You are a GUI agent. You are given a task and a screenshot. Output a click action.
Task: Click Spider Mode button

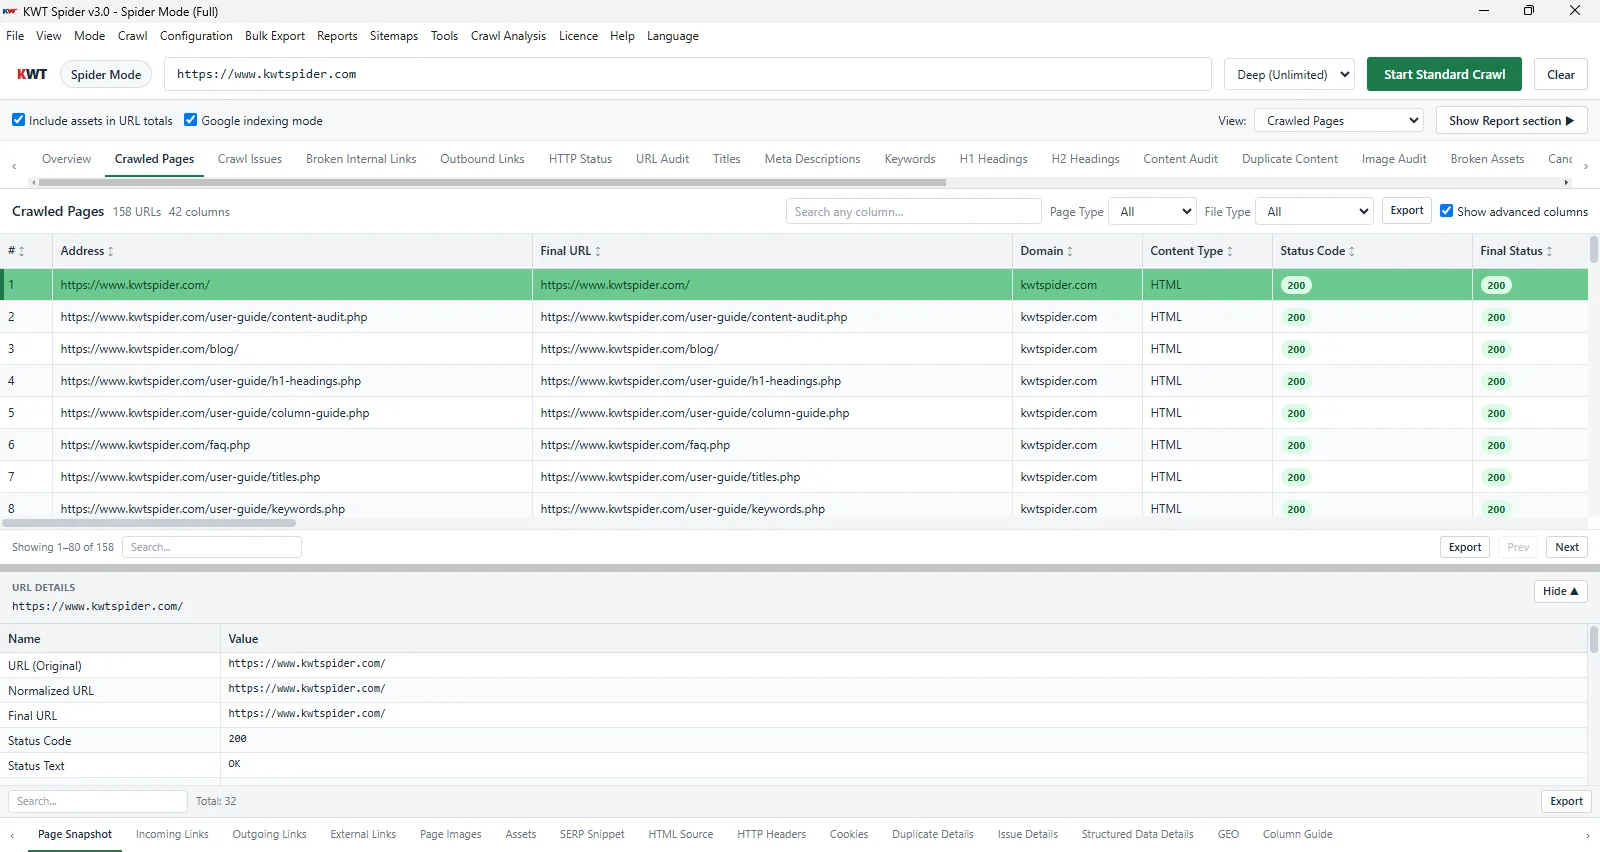point(106,74)
